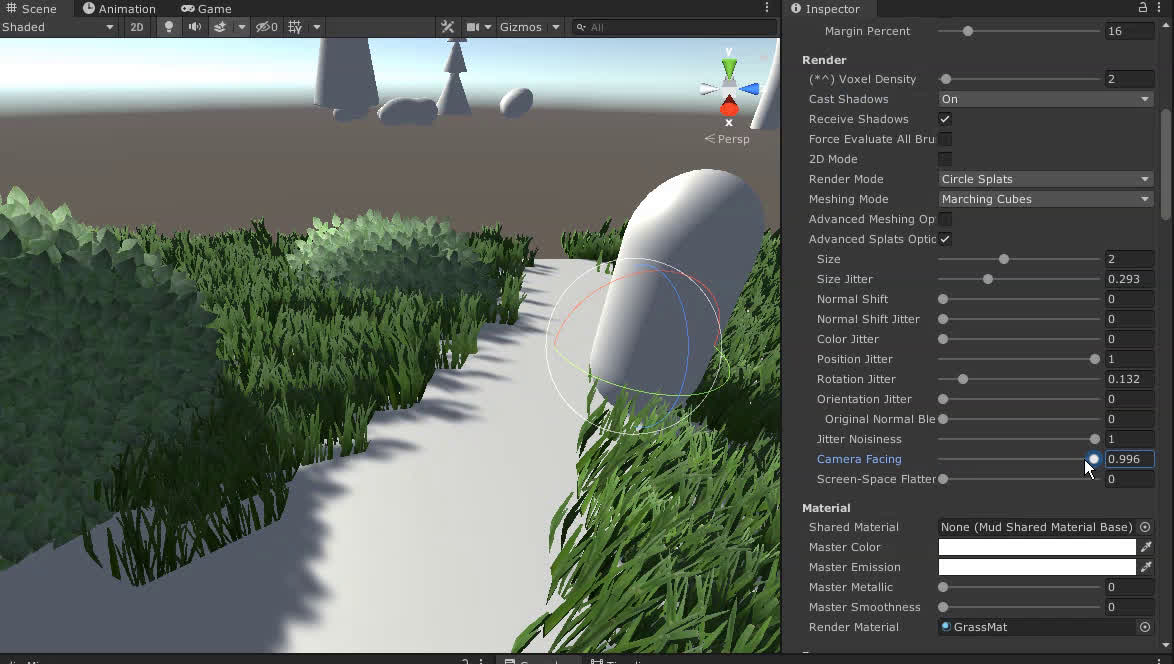Click the green Y axis on the orientation gizmo

(x=729, y=68)
